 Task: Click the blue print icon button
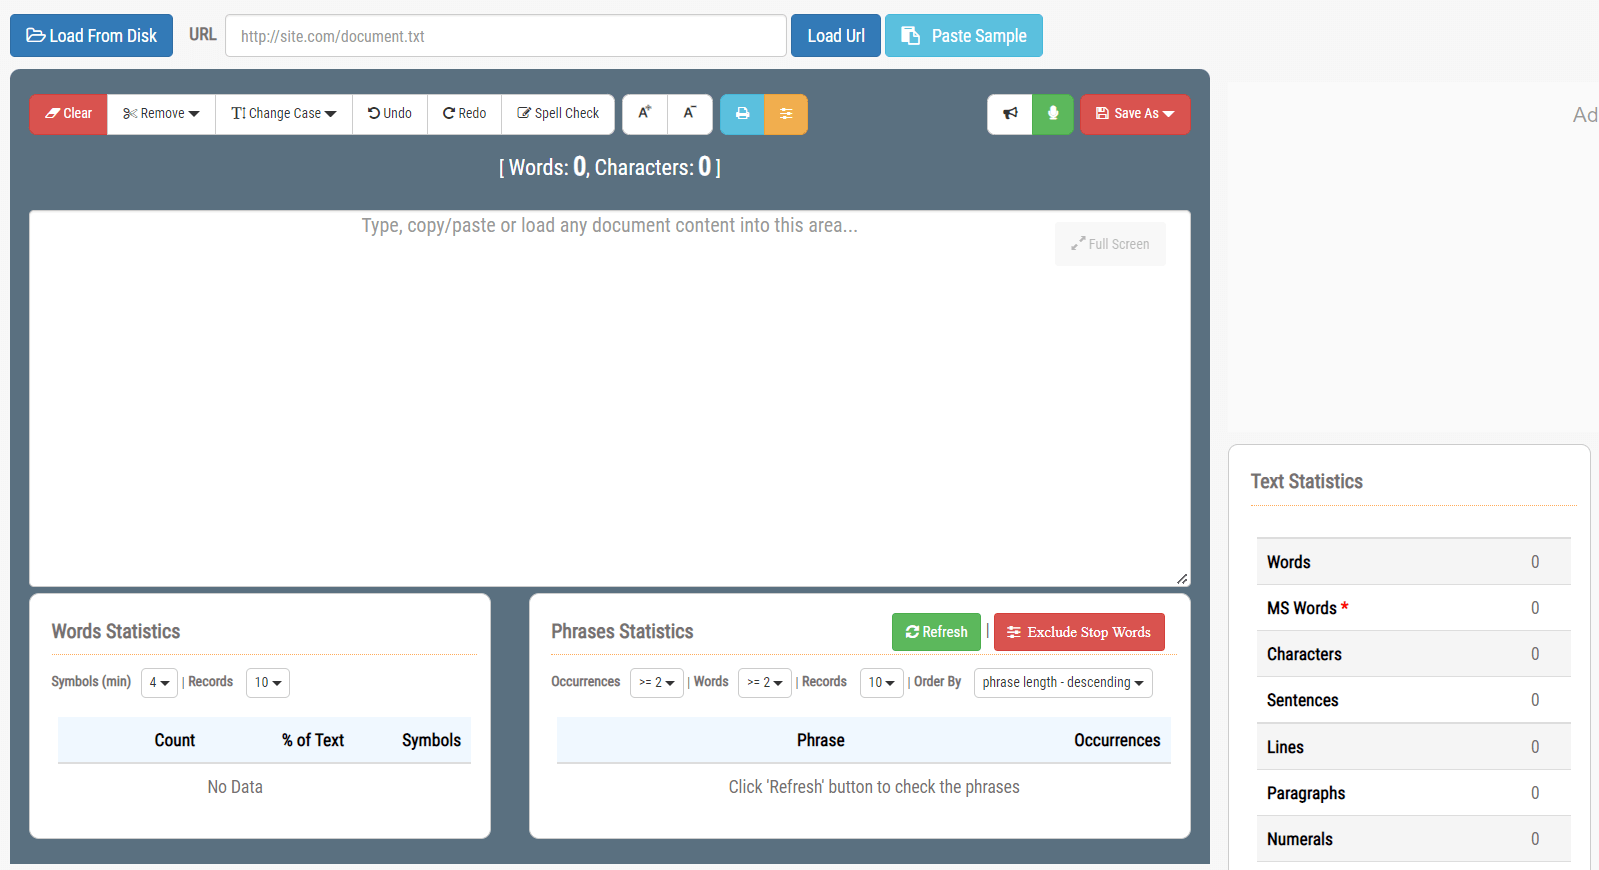coord(742,114)
